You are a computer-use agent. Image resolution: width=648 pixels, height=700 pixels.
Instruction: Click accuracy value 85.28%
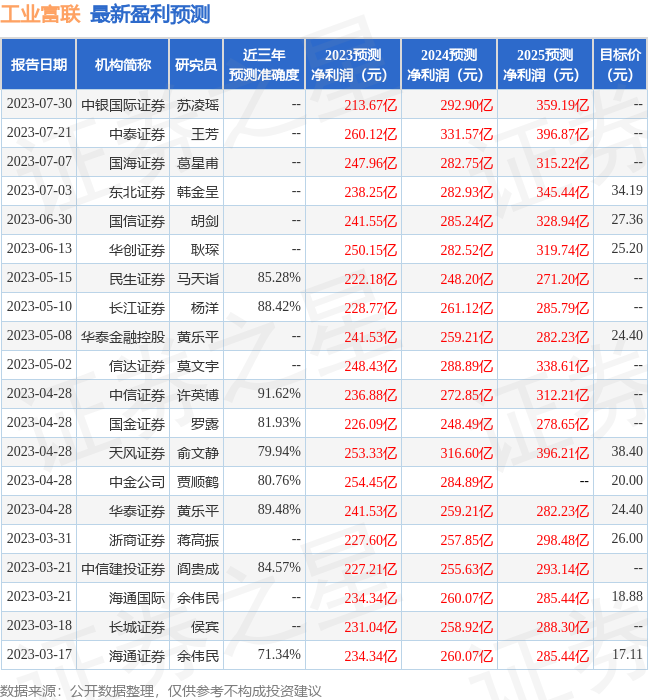coord(279,278)
